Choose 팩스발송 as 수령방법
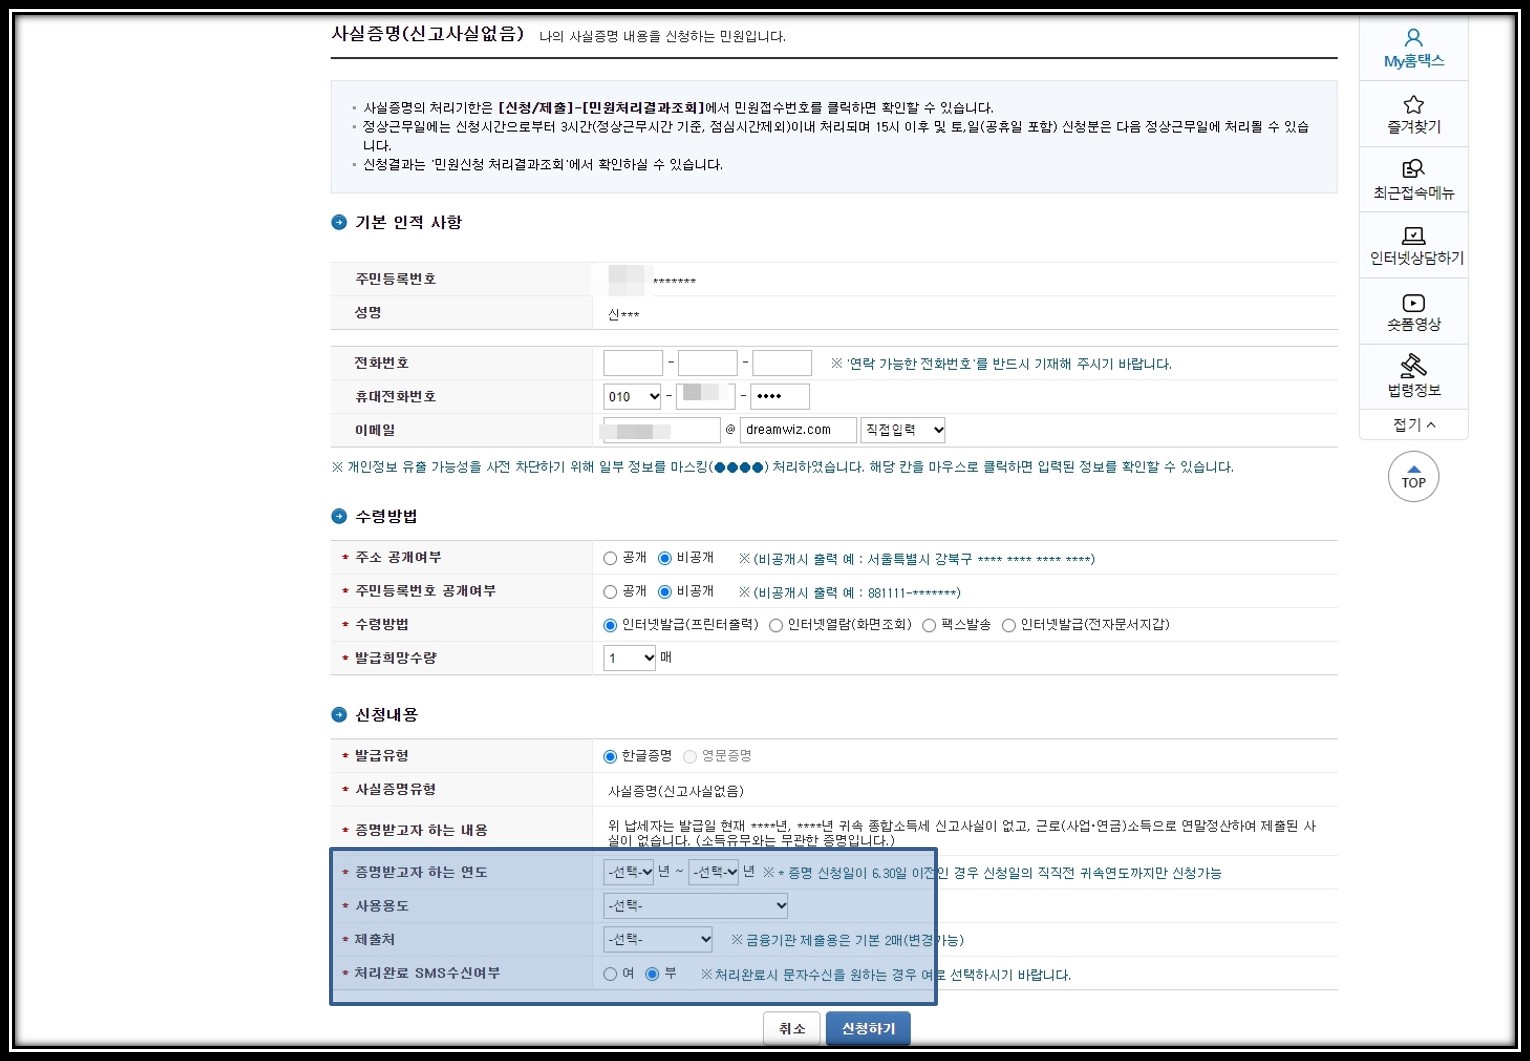The width and height of the screenshot is (1530, 1061). coord(929,625)
